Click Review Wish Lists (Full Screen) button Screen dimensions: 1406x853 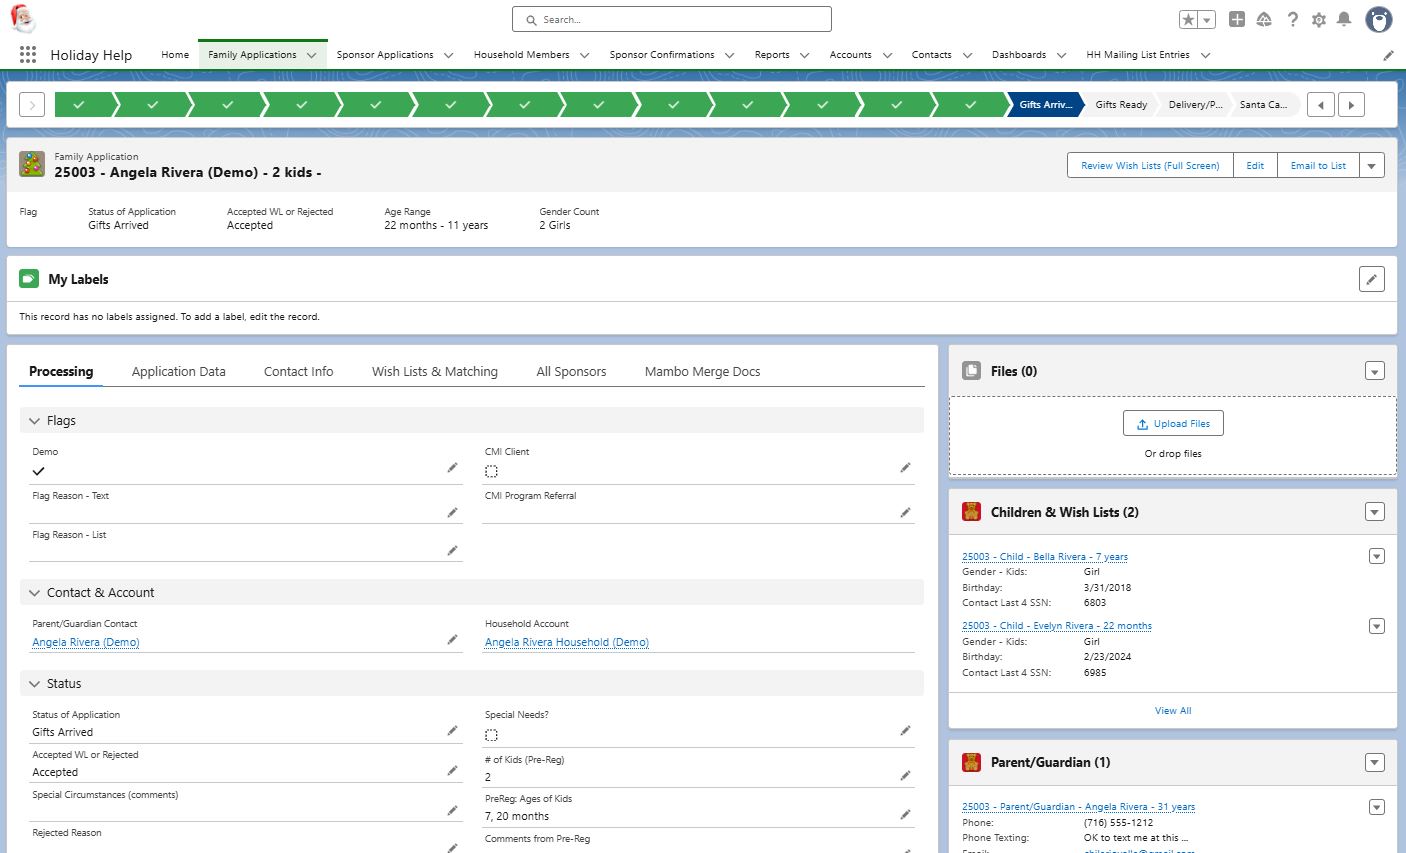click(x=1150, y=166)
